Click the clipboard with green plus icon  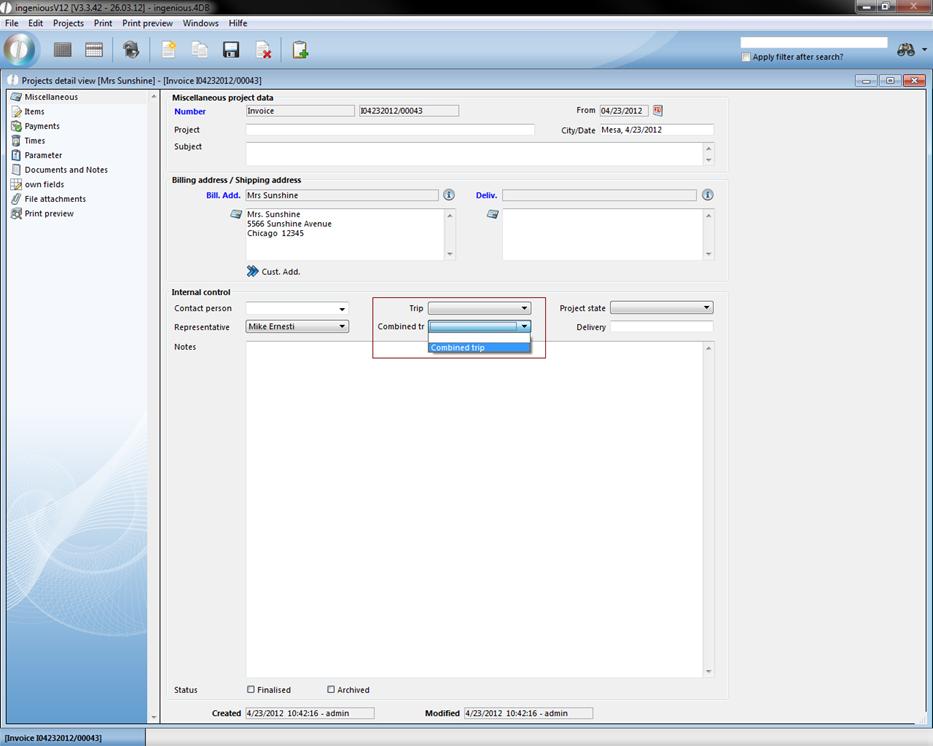coord(299,50)
